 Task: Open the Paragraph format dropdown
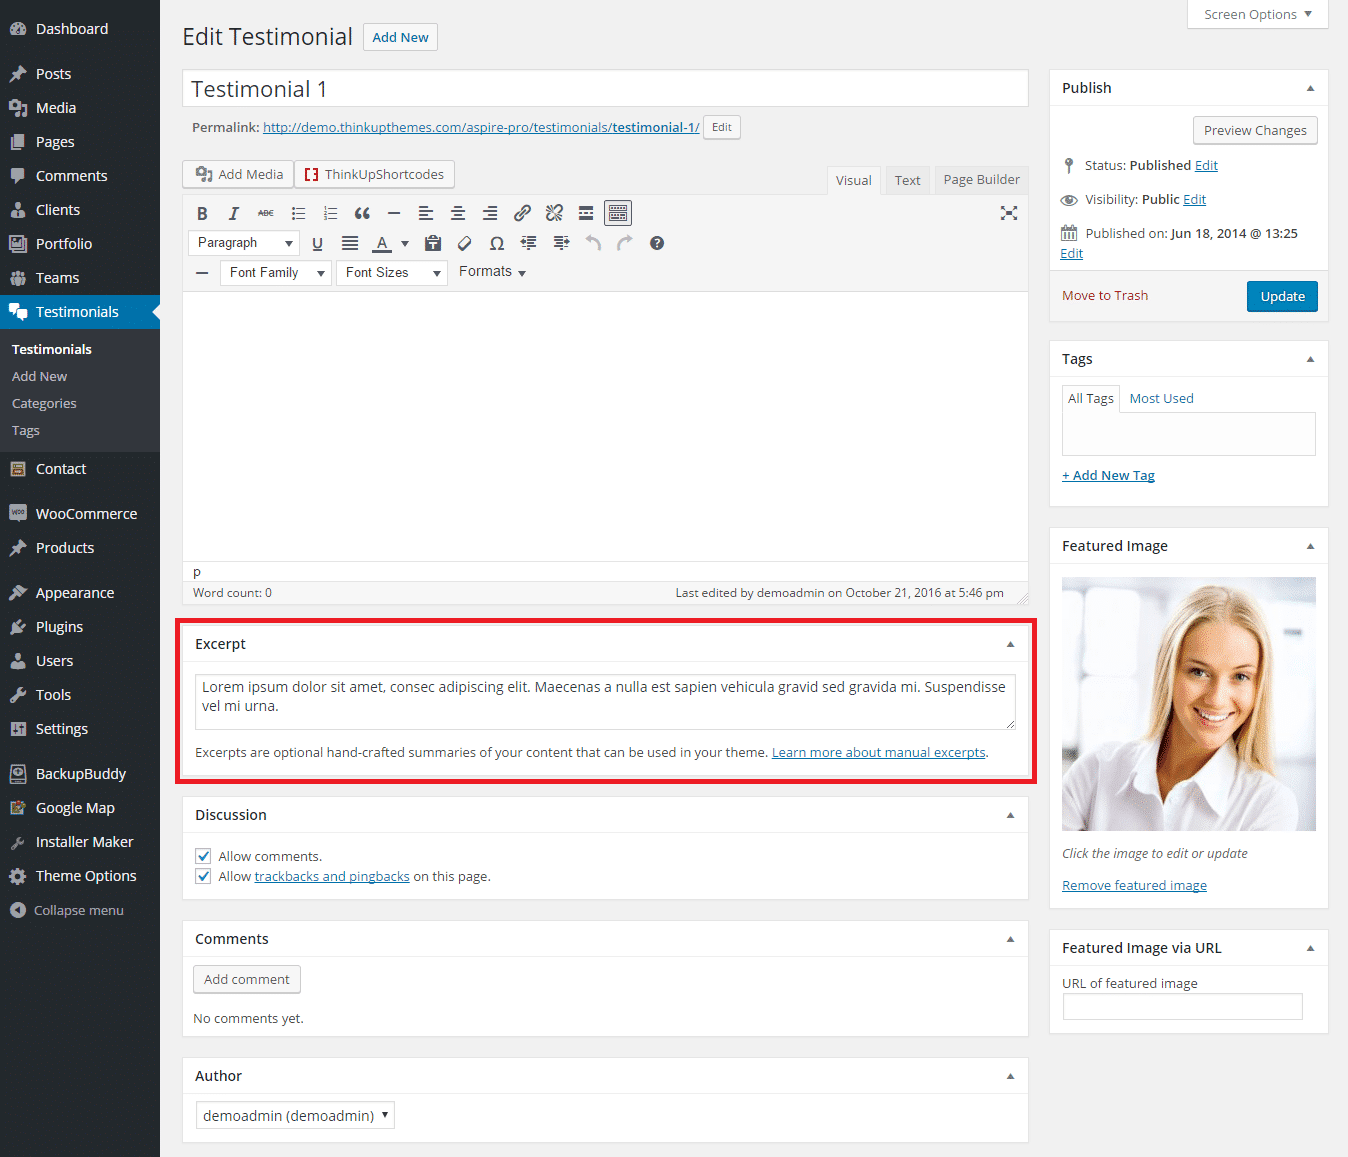tap(243, 243)
